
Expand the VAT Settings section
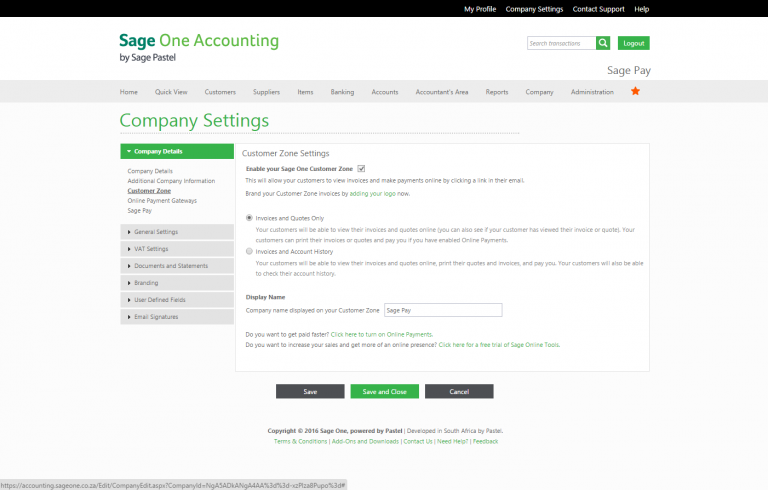177,249
